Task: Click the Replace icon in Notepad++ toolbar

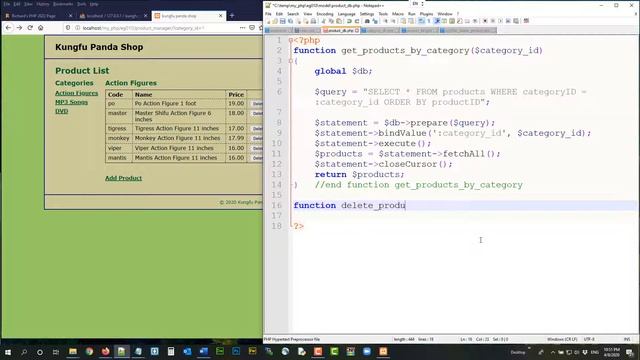Action: pyautogui.click(x=375, y=21)
